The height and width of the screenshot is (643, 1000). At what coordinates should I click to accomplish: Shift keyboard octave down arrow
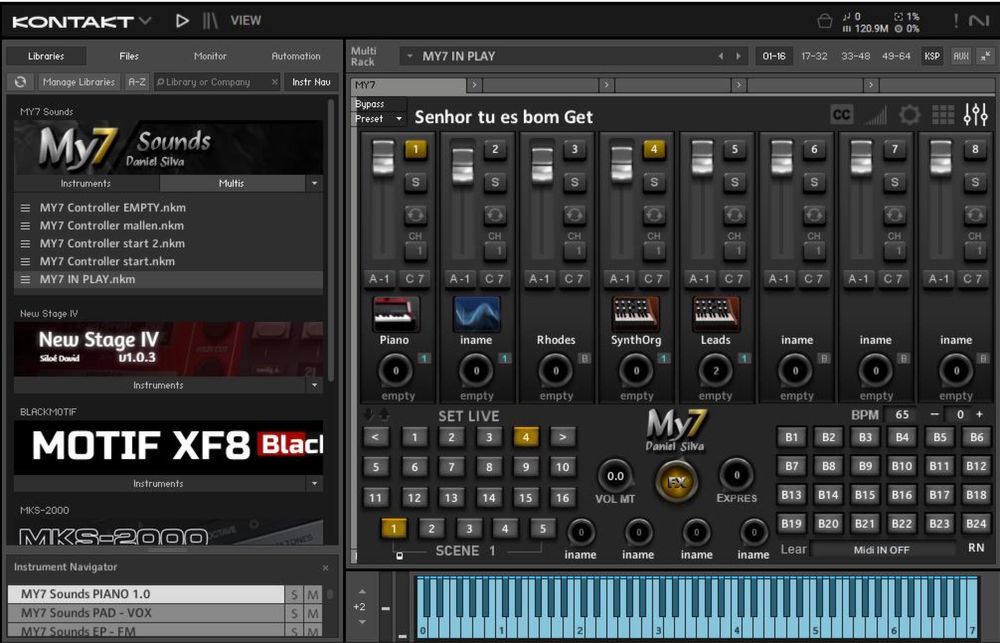pos(362,621)
